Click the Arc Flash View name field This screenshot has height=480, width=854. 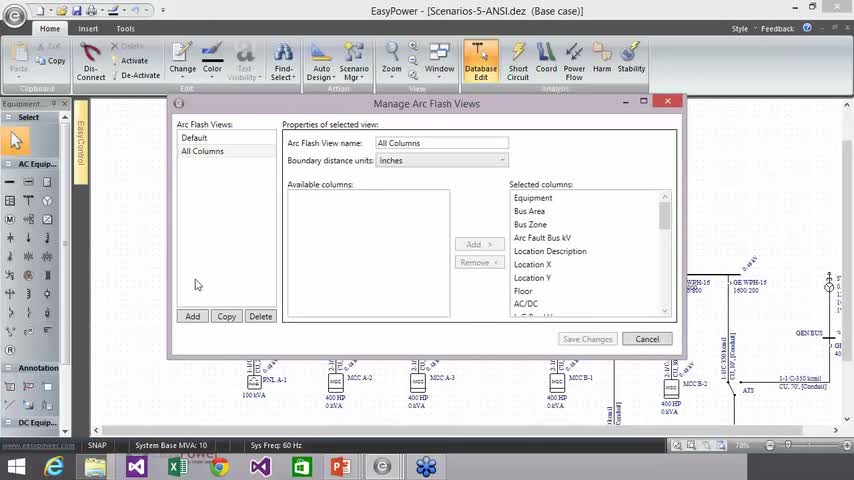pos(442,143)
